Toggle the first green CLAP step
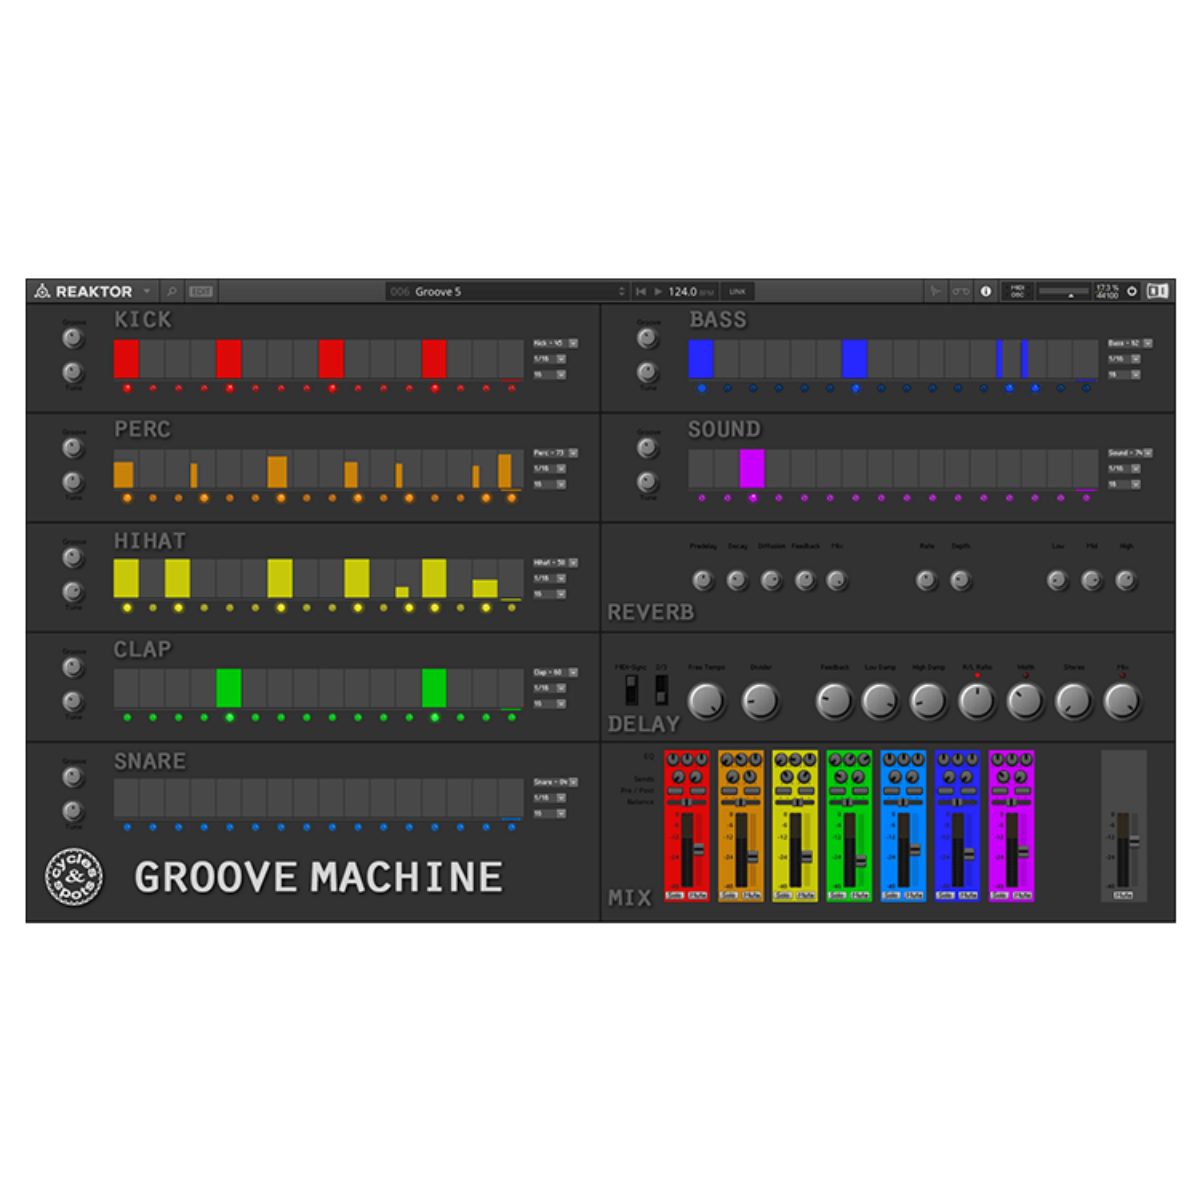Image resolution: width=1200 pixels, height=1200 pixels. pyautogui.click(x=229, y=688)
